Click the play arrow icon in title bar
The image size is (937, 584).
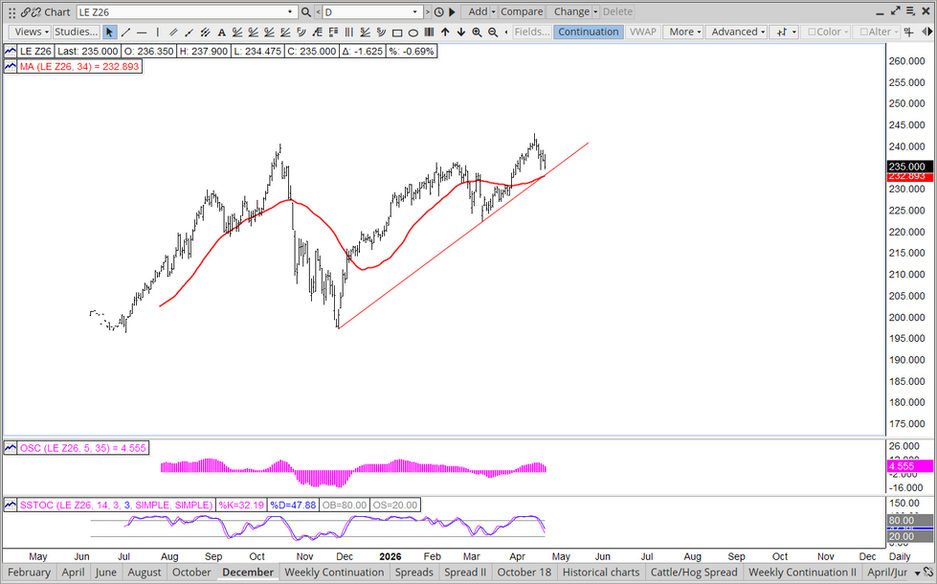coord(452,12)
